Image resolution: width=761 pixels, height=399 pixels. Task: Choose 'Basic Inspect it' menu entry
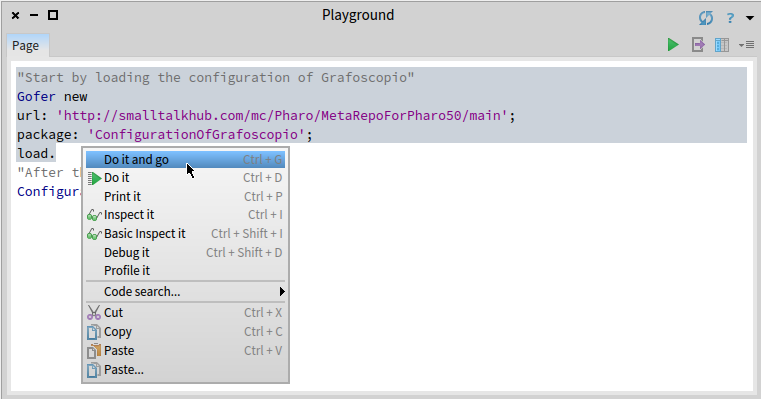coord(185,233)
